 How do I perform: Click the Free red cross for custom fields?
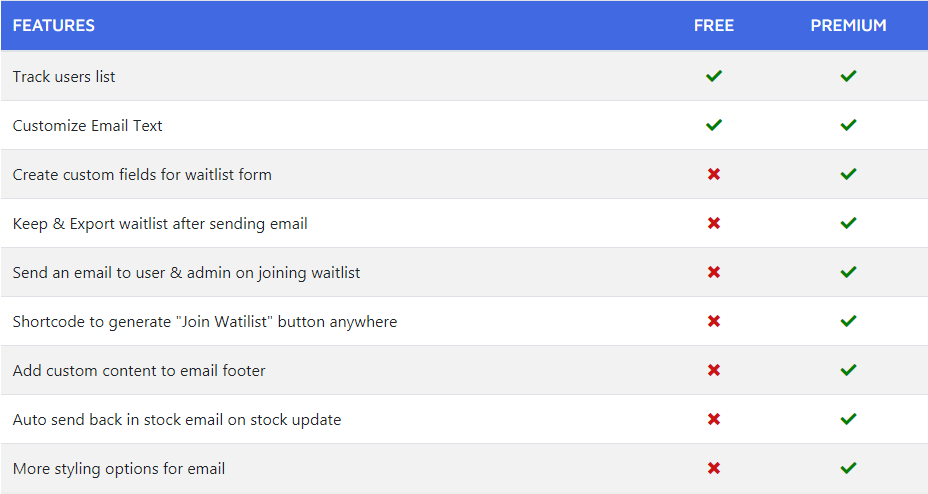click(x=714, y=174)
